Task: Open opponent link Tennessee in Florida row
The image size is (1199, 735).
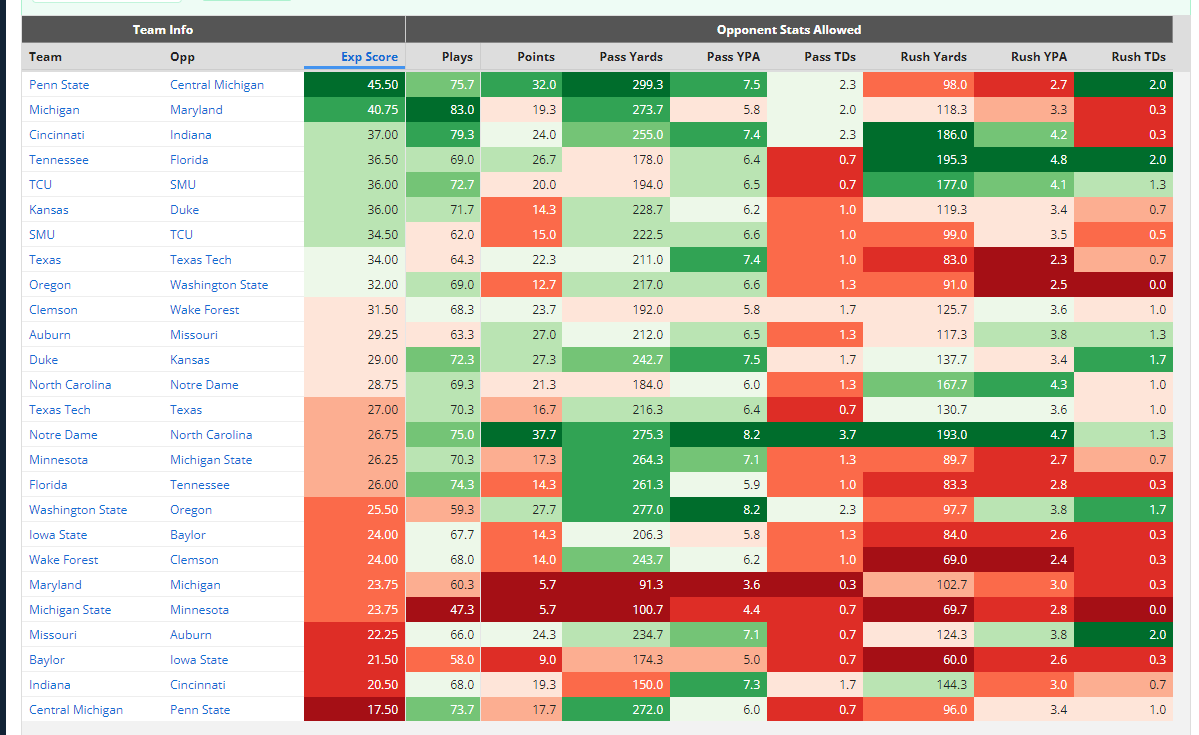Action: coord(200,485)
